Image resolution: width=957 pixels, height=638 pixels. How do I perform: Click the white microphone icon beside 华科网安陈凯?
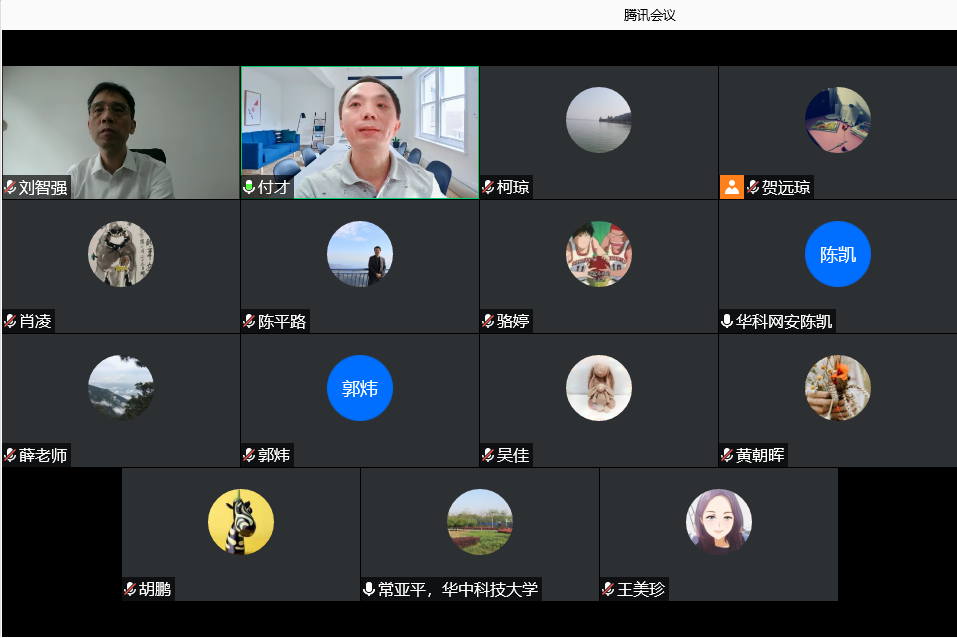727,322
